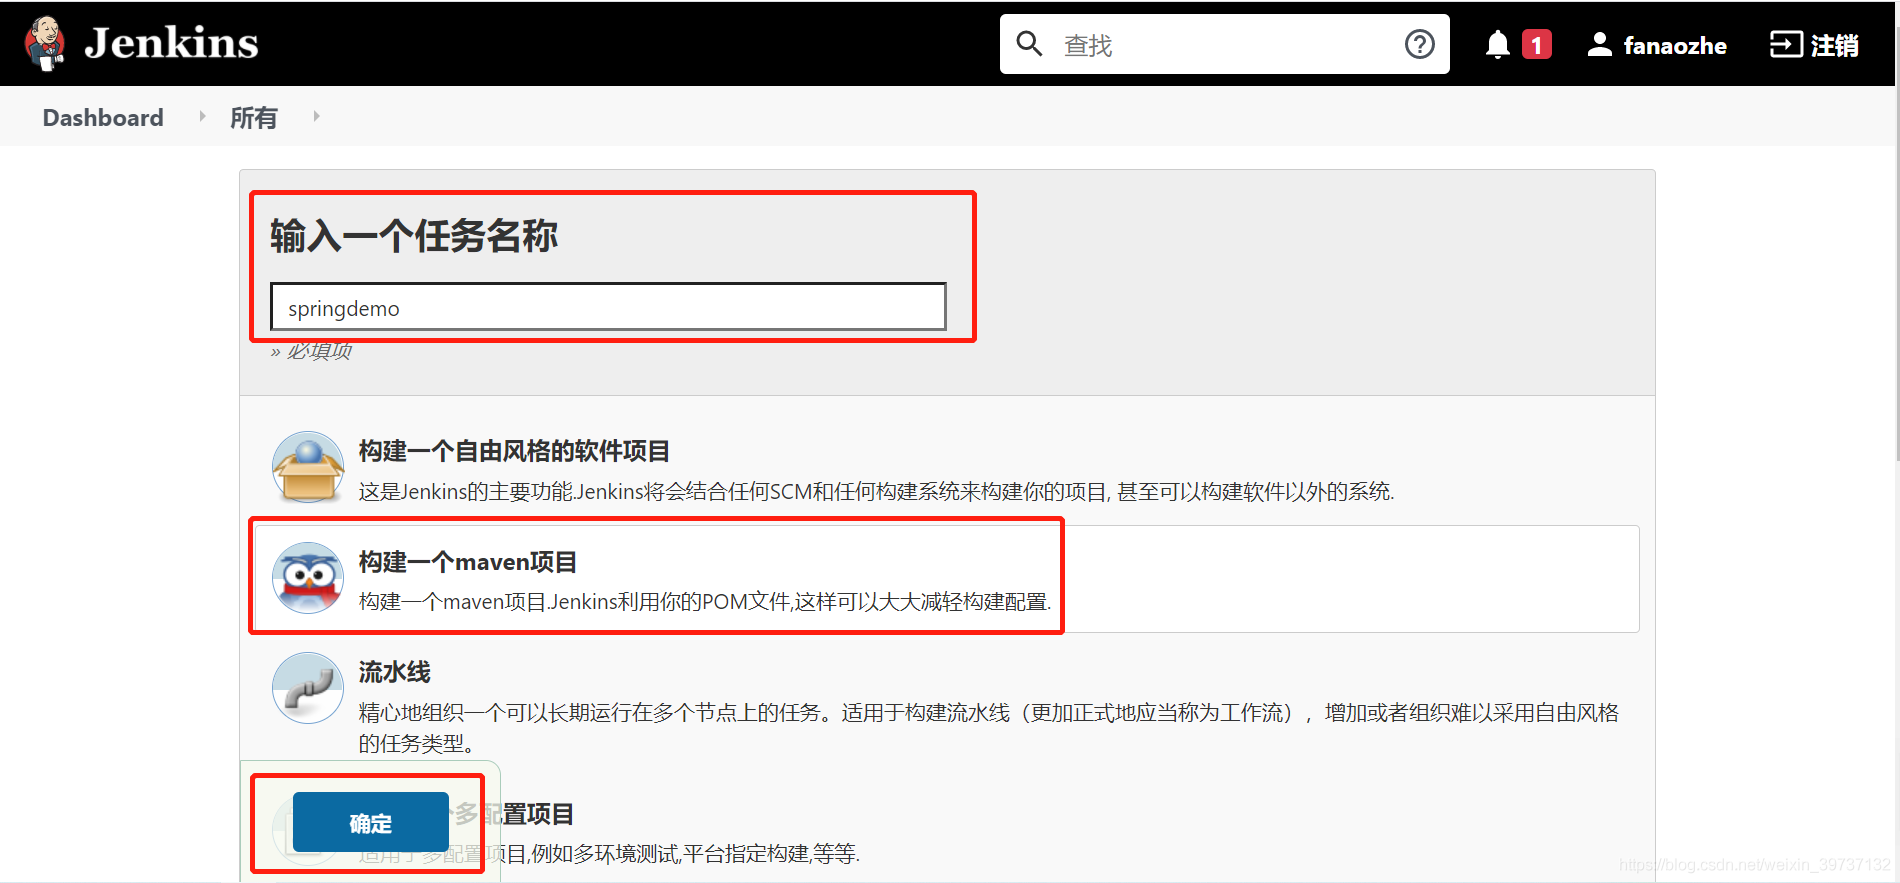Select the maven project owl icon

click(x=308, y=578)
